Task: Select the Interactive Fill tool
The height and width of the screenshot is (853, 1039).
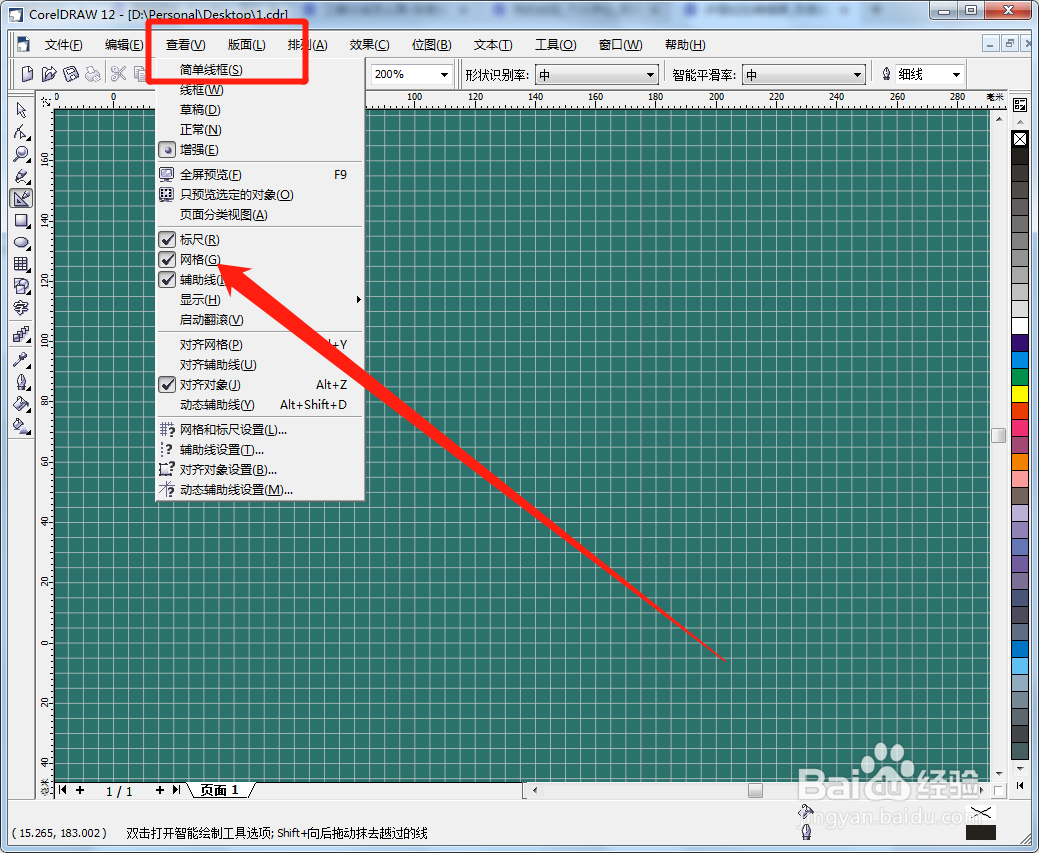Action: pos(21,426)
